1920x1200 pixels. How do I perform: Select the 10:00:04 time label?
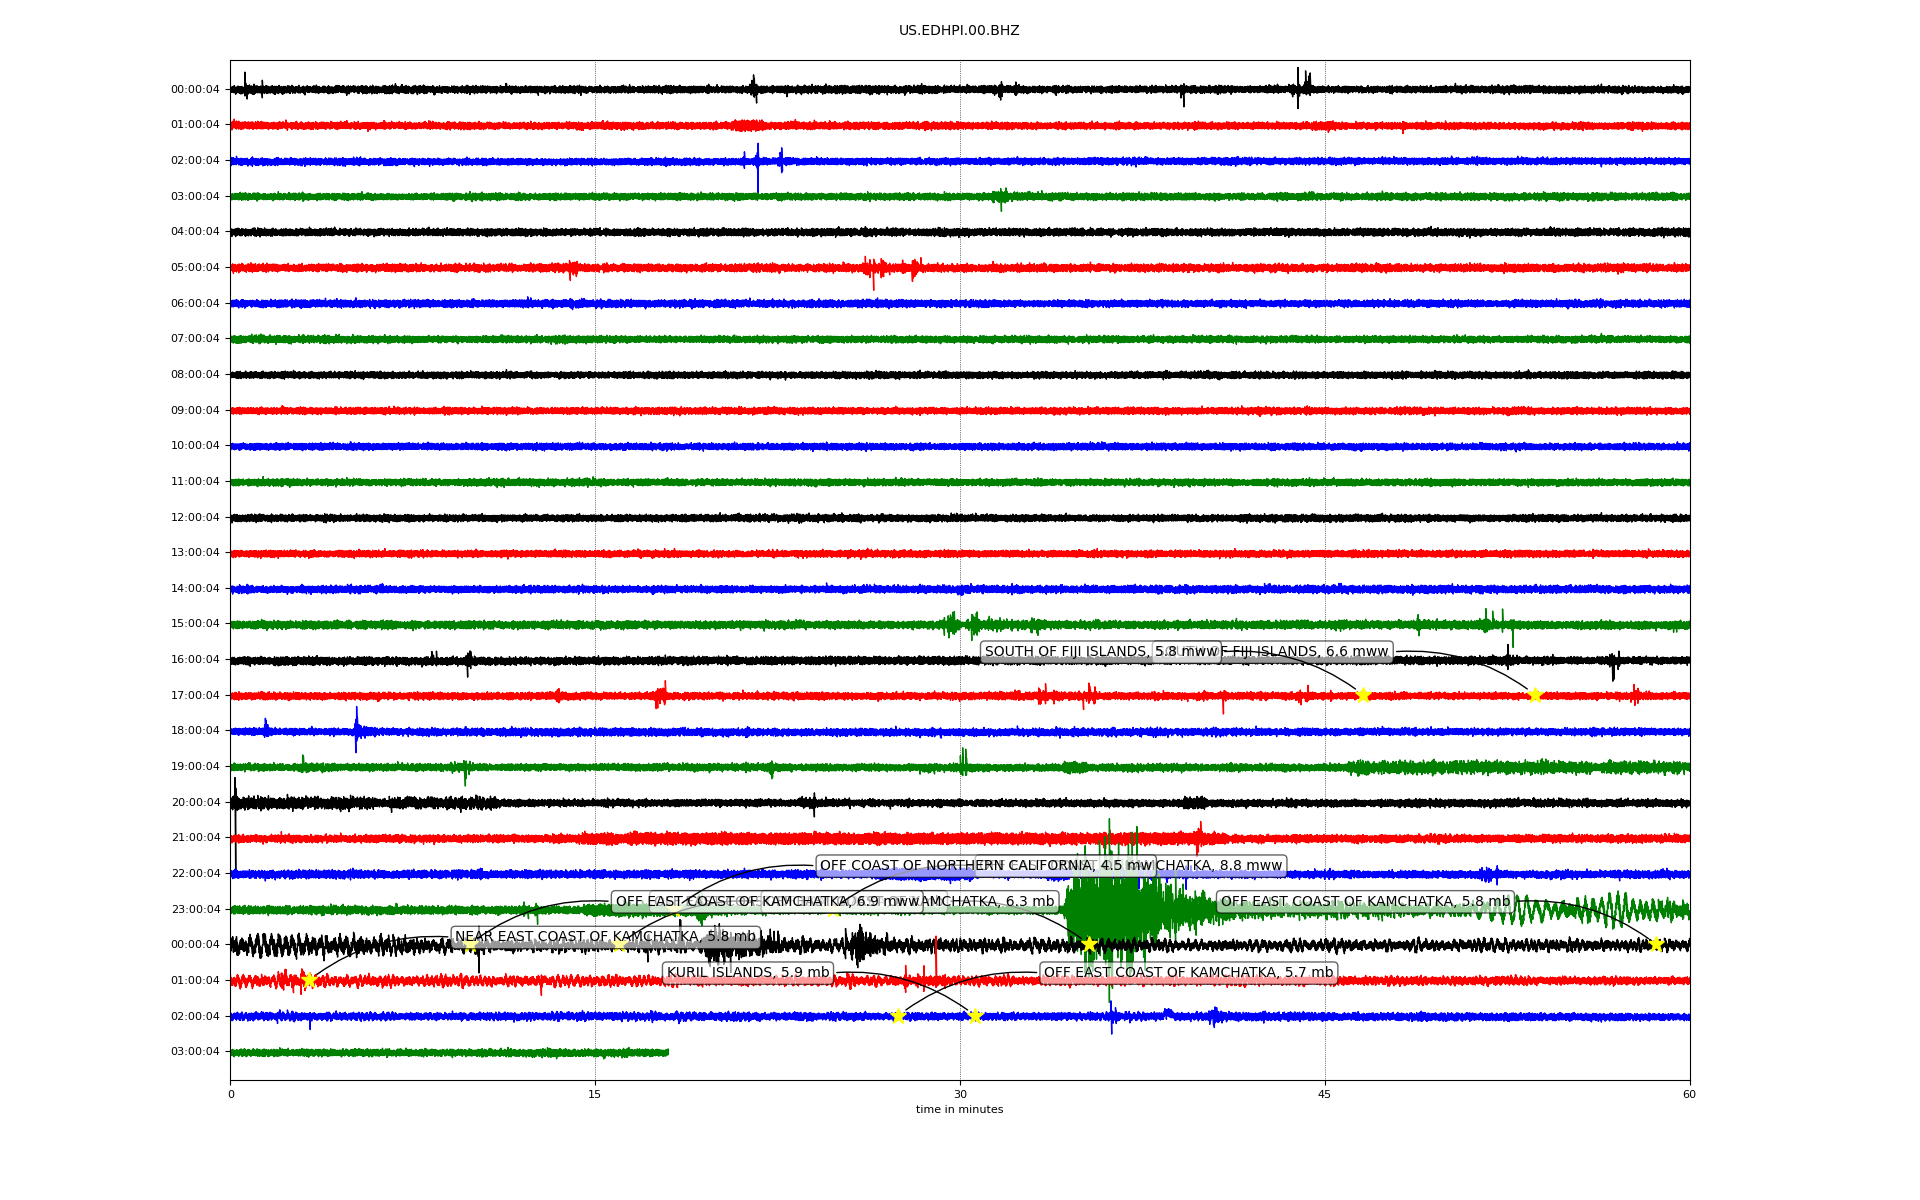195,446
